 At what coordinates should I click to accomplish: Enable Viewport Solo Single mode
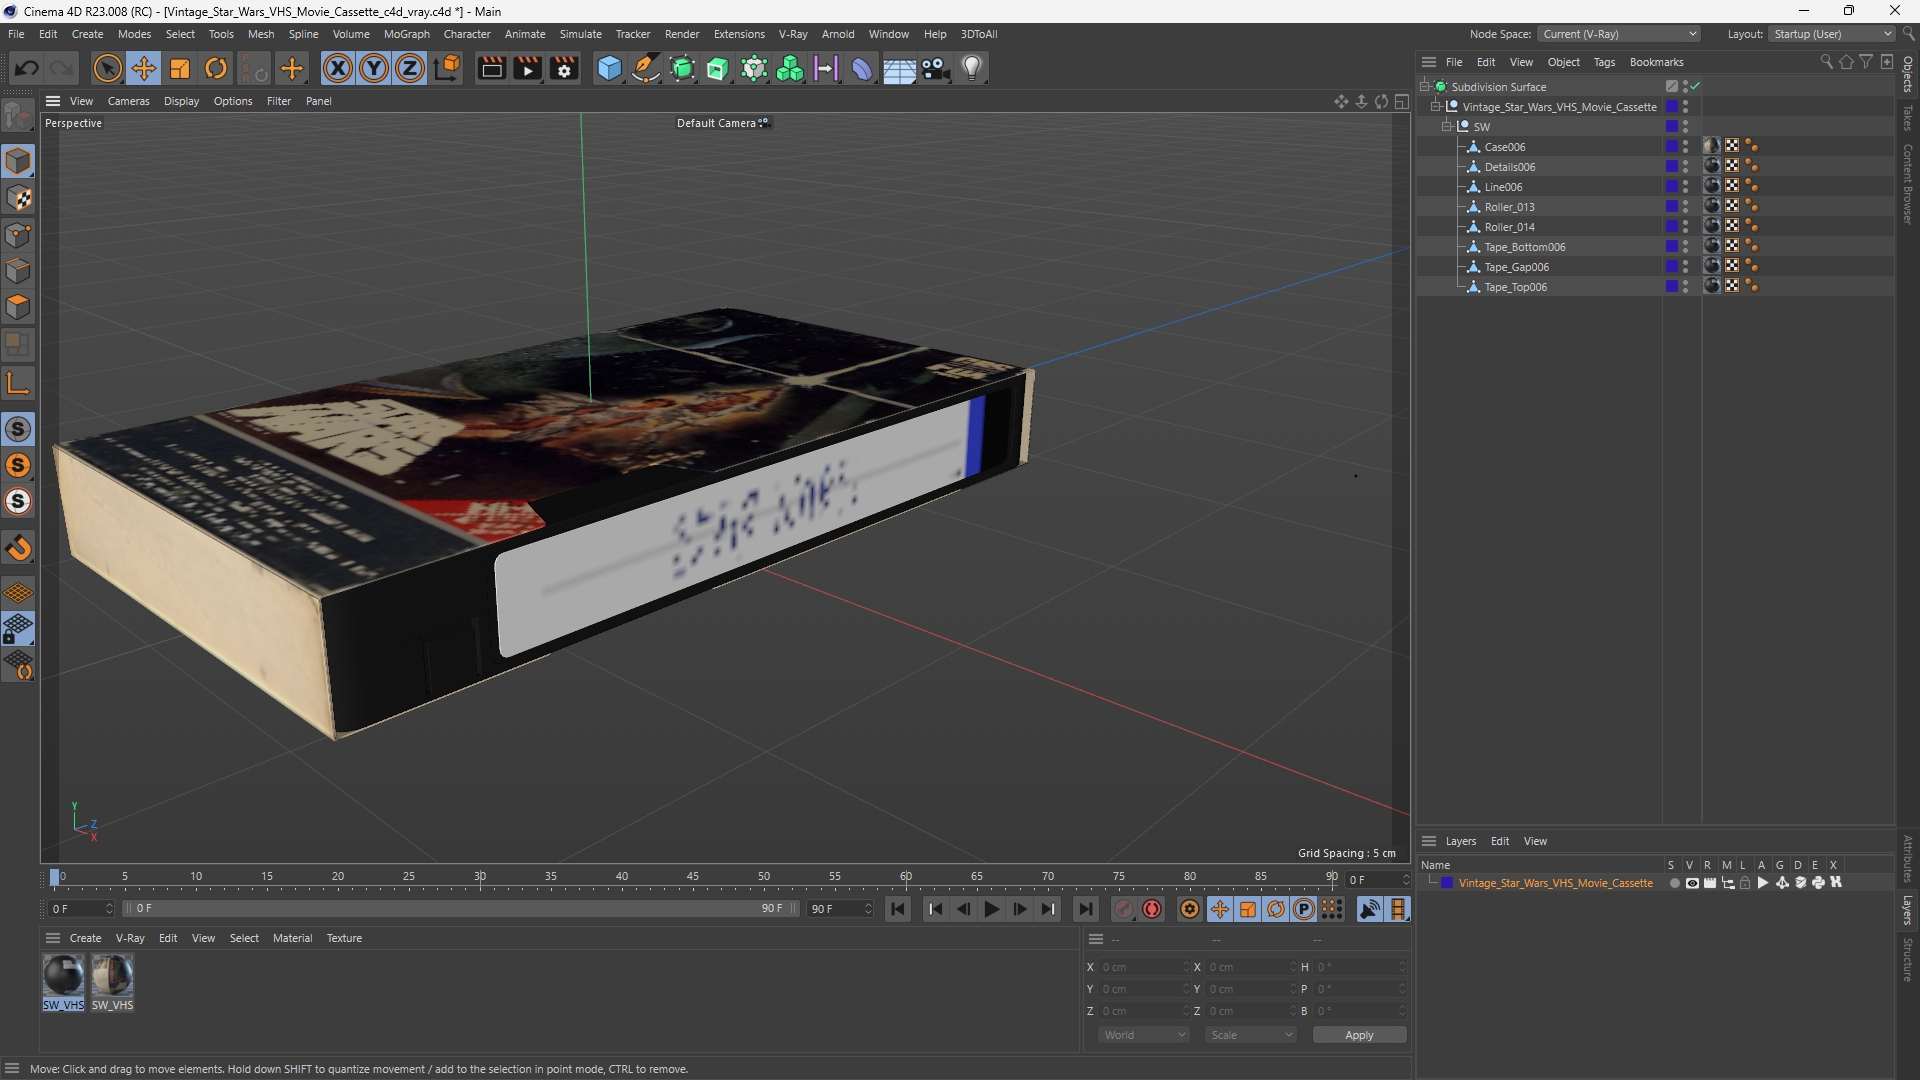pos(18,465)
